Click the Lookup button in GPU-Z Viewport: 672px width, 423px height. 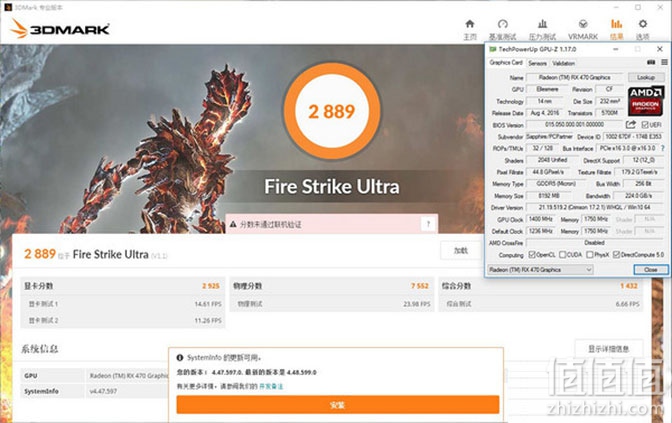coord(646,77)
